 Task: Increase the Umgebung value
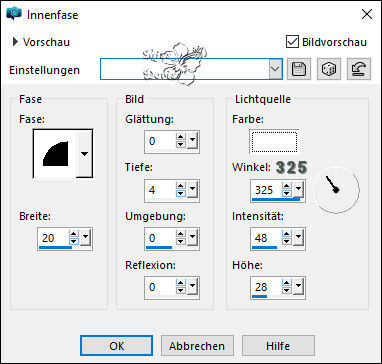[181, 234]
